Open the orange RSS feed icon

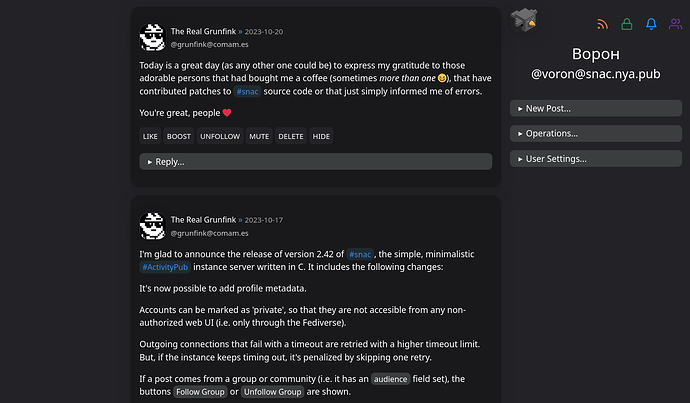coord(602,24)
